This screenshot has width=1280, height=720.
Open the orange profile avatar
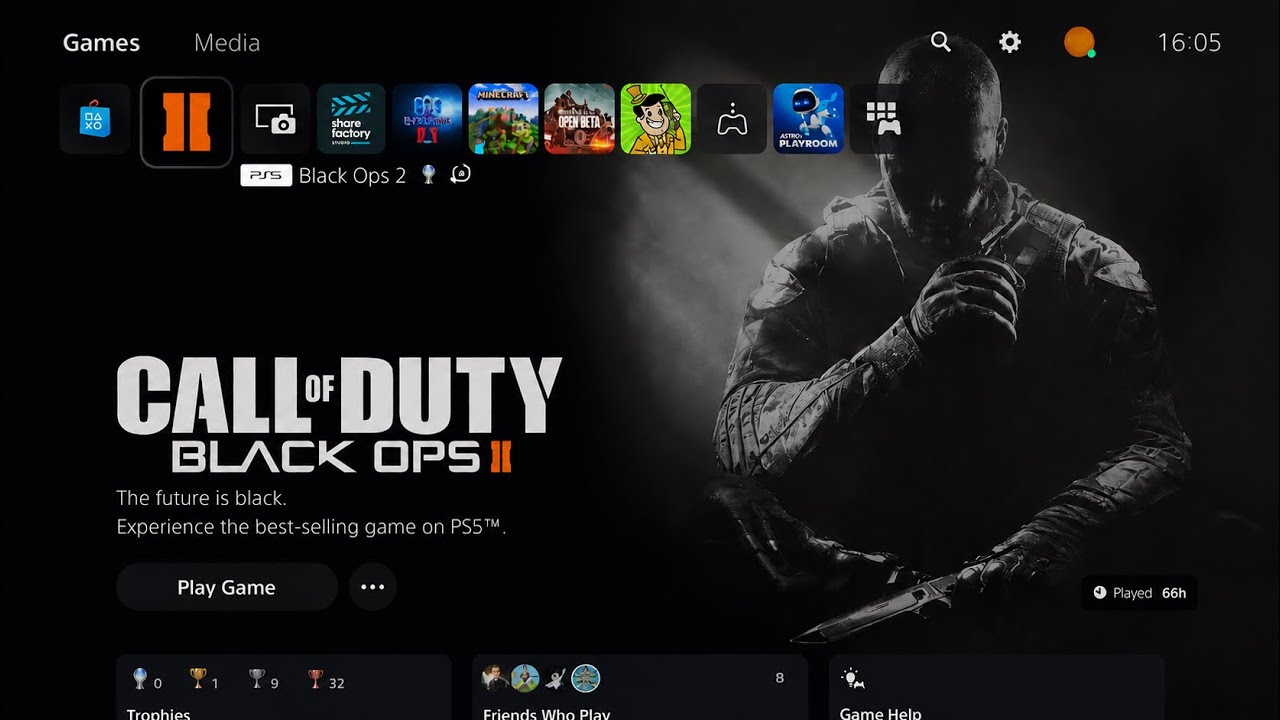[1078, 42]
